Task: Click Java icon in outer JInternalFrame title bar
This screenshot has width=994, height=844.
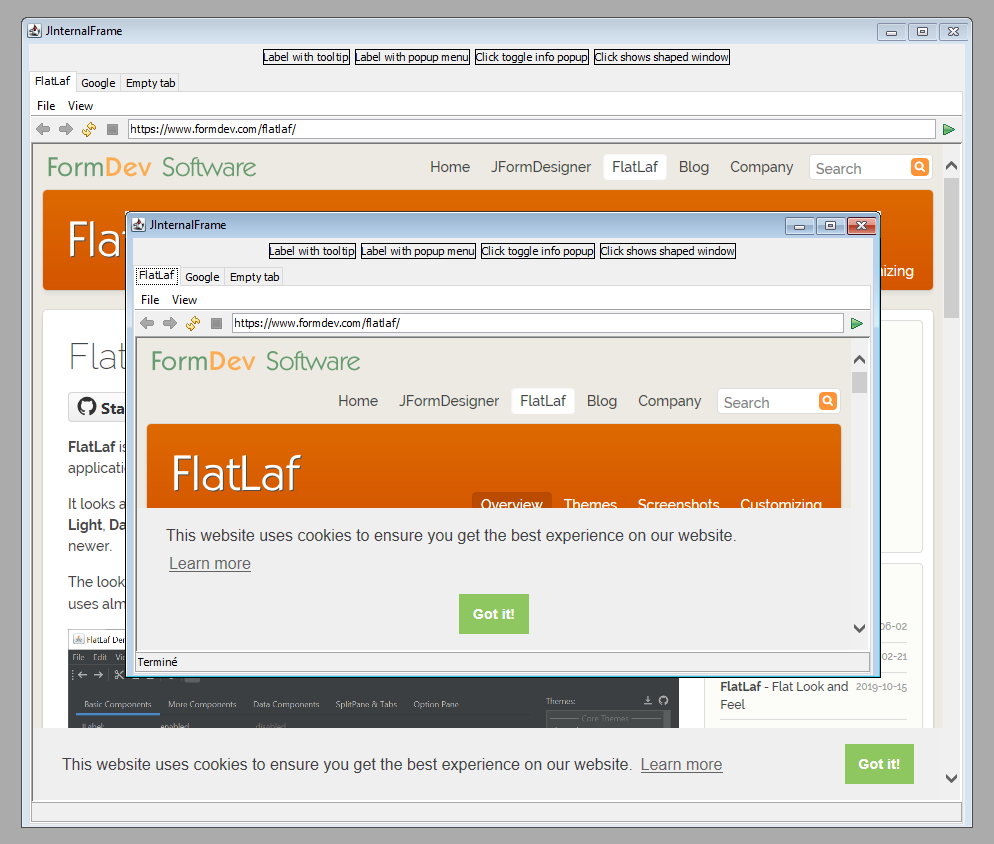Action: tap(35, 30)
